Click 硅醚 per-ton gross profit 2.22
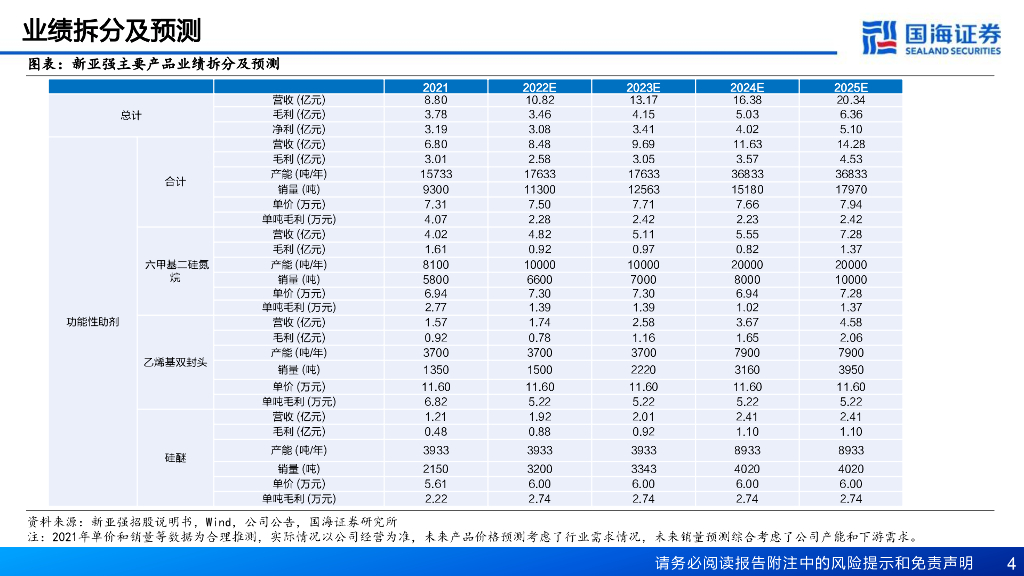The height and width of the screenshot is (576, 1024). [x=436, y=499]
